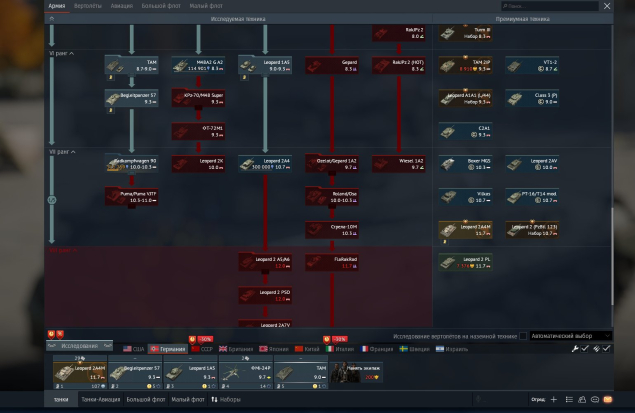The height and width of the screenshot is (413, 635).
Task: Select the premium Leopard 2 PL card
Action: tap(466, 262)
